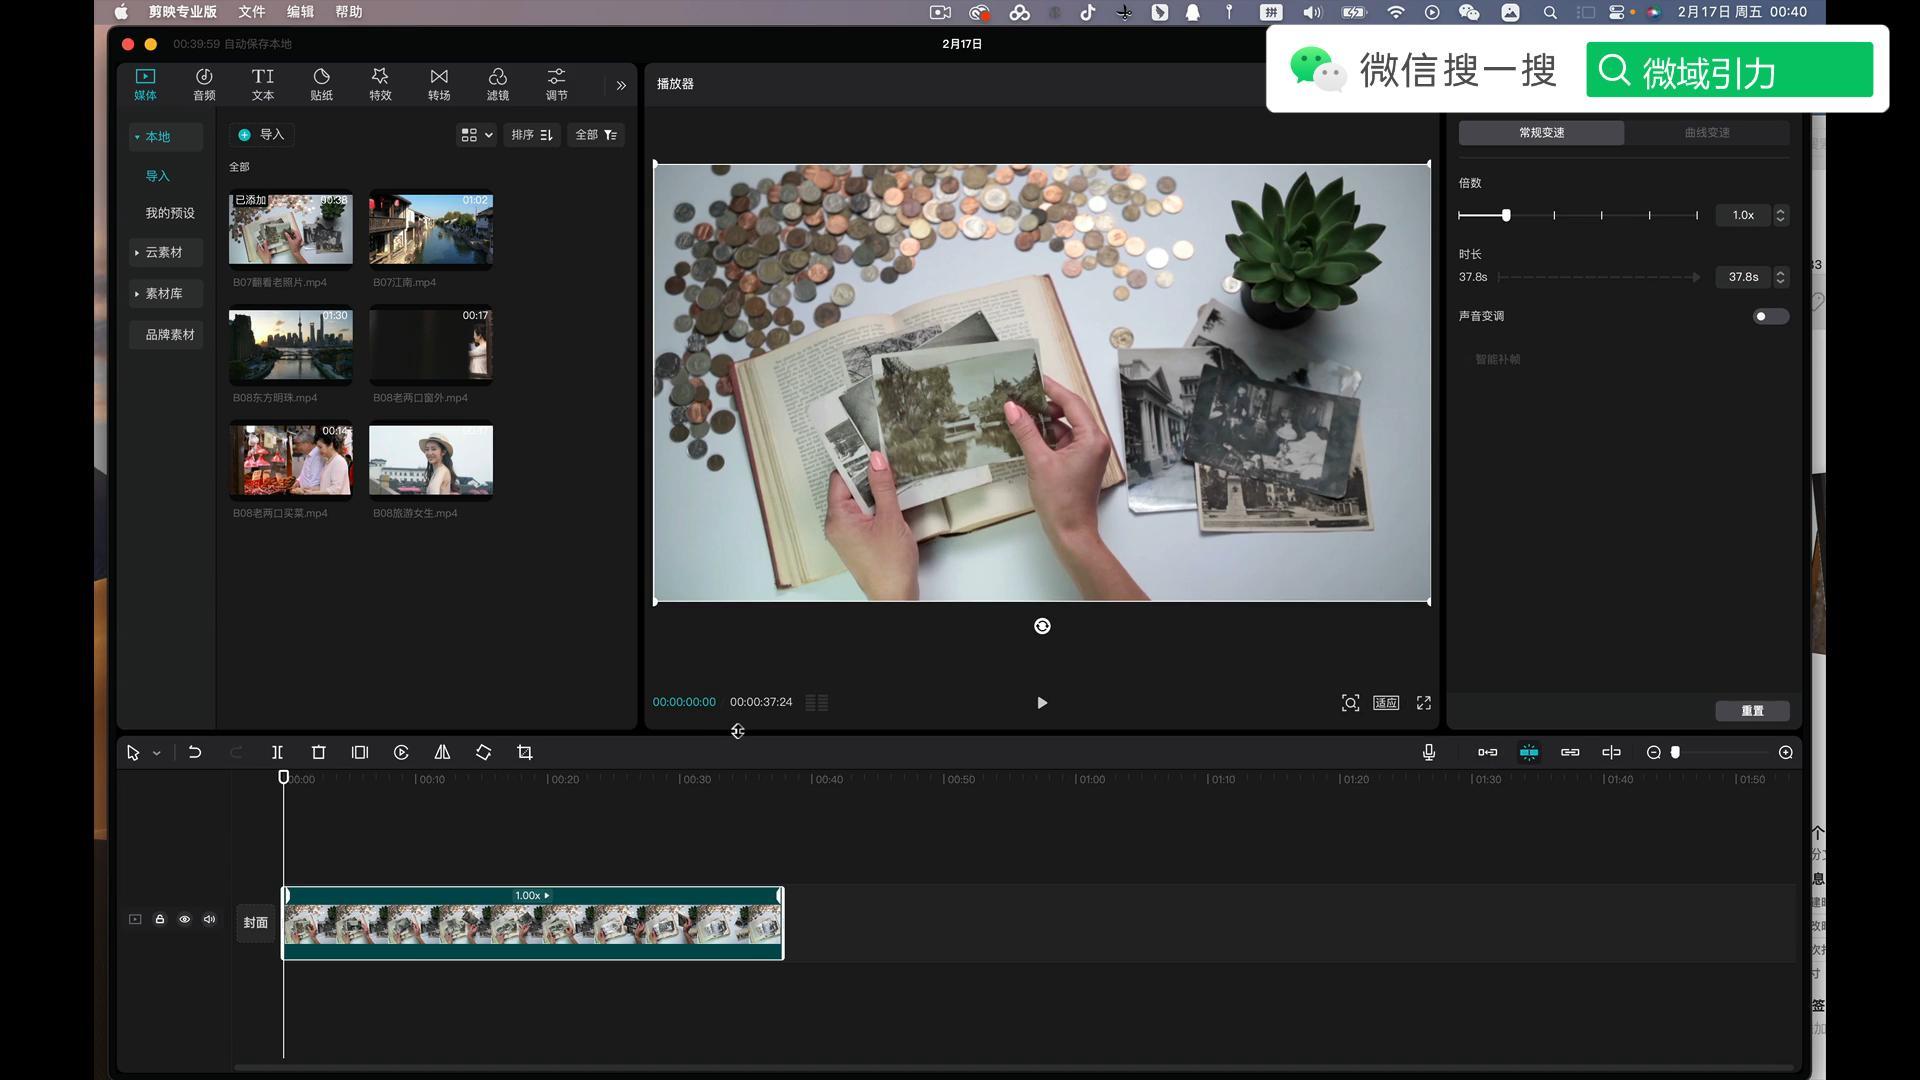Click the reverse playback tool

[401, 753]
